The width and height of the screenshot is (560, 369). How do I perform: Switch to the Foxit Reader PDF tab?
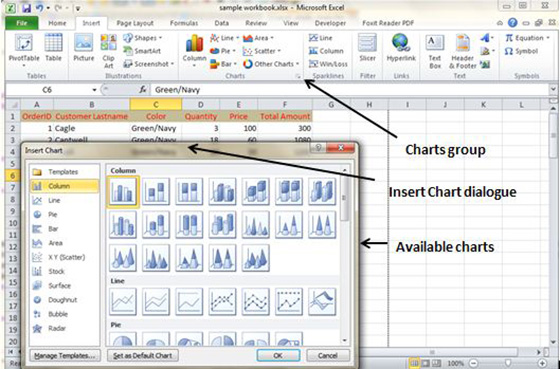pos(388,23)
